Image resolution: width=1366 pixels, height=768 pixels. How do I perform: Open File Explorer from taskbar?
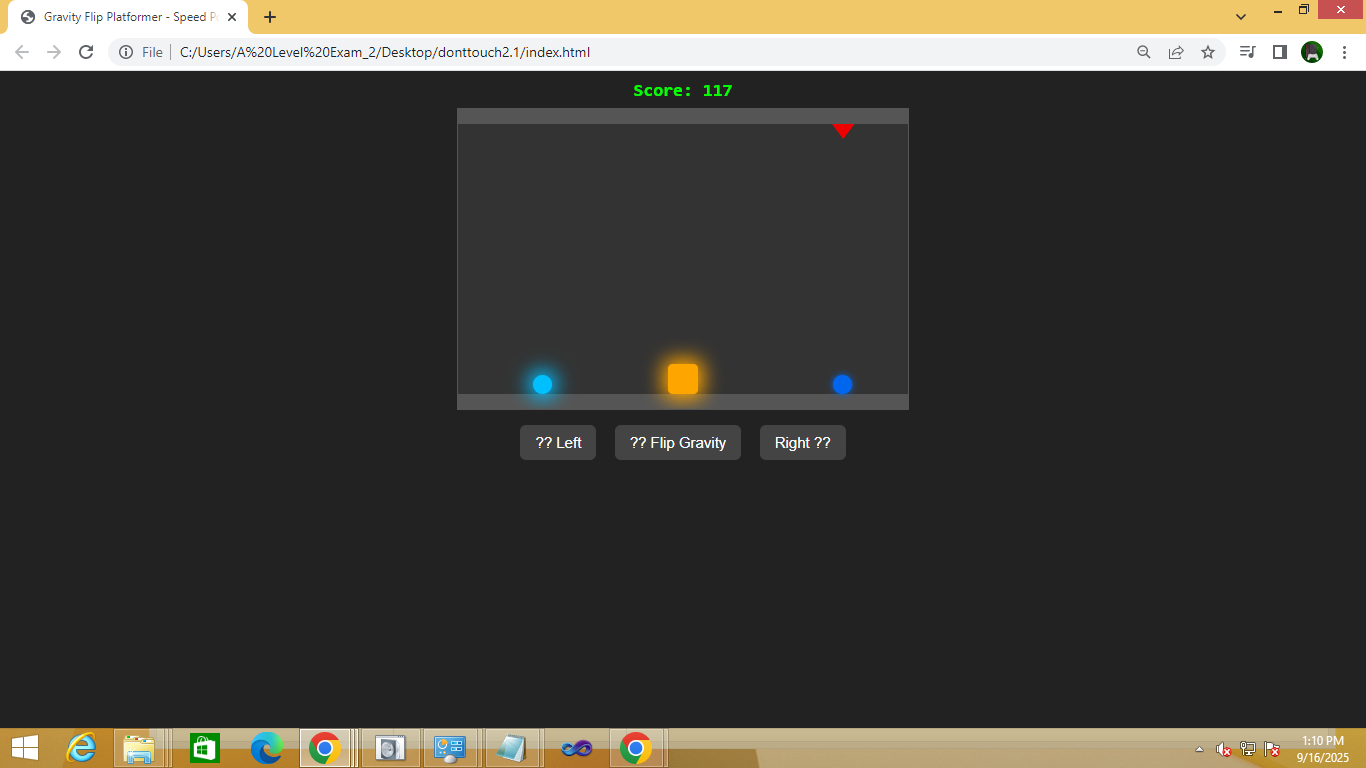click(x=139, y=748)
